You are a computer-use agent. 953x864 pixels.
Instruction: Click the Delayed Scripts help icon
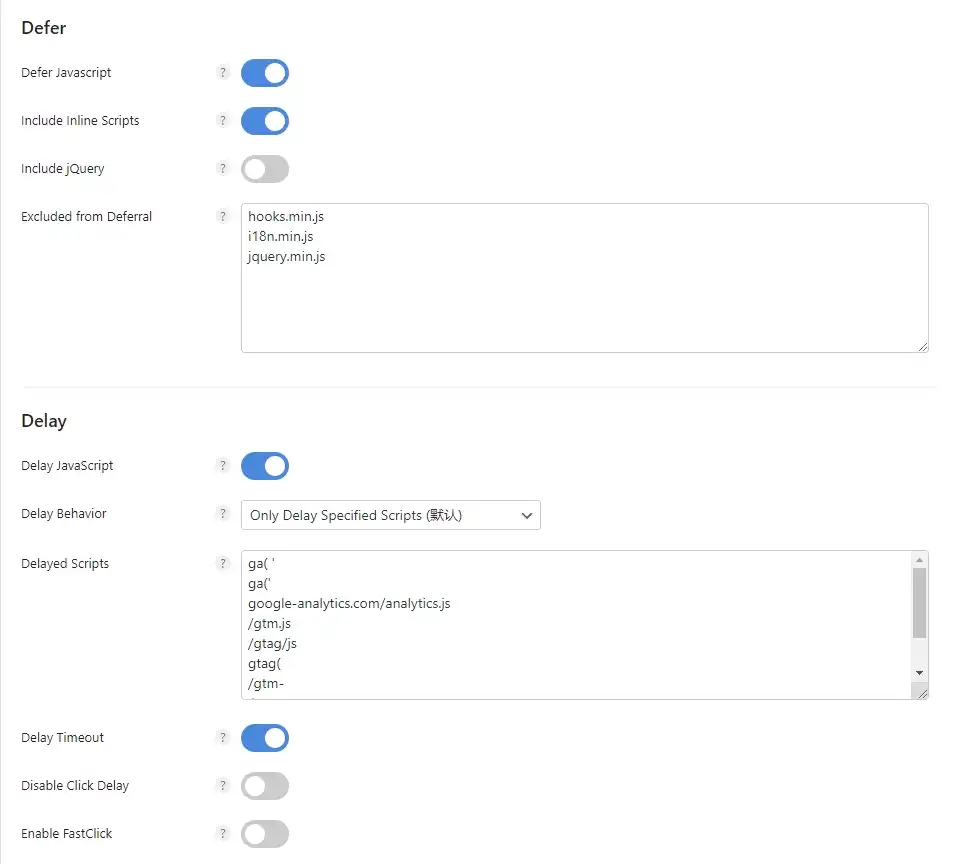(x=223, y=563)
